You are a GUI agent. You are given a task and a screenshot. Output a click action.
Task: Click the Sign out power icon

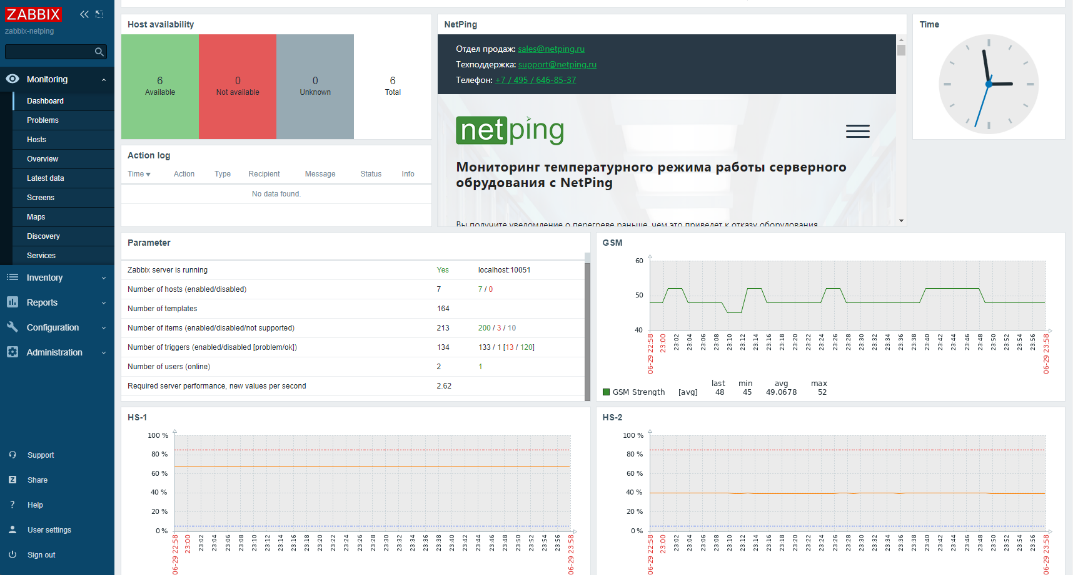pyautogui.click(x=12, y=554)
